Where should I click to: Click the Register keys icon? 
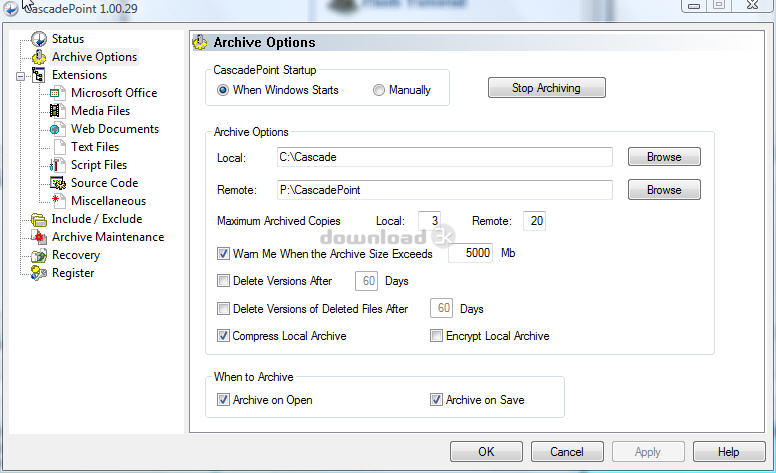pyautogui.click(x=39, y=273)
